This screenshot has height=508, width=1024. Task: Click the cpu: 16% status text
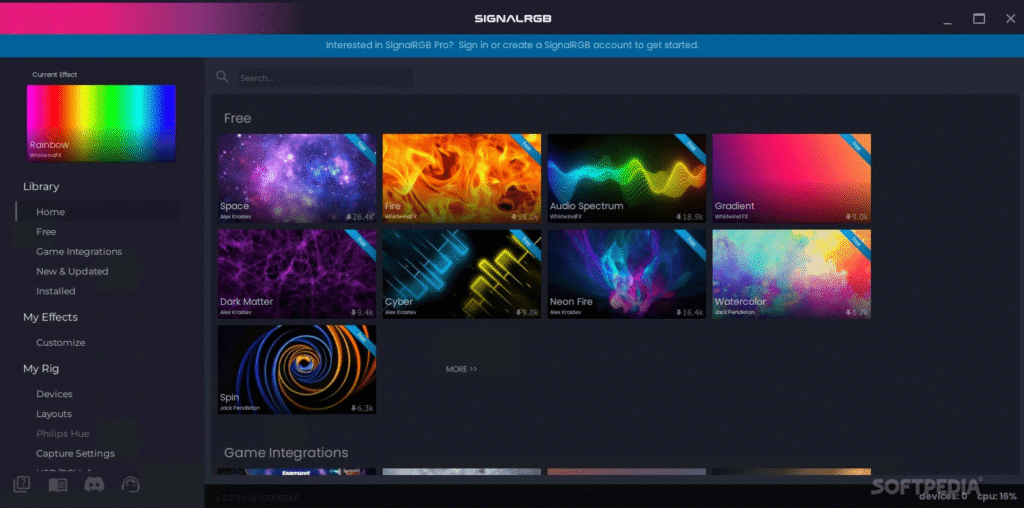[997, 497]
